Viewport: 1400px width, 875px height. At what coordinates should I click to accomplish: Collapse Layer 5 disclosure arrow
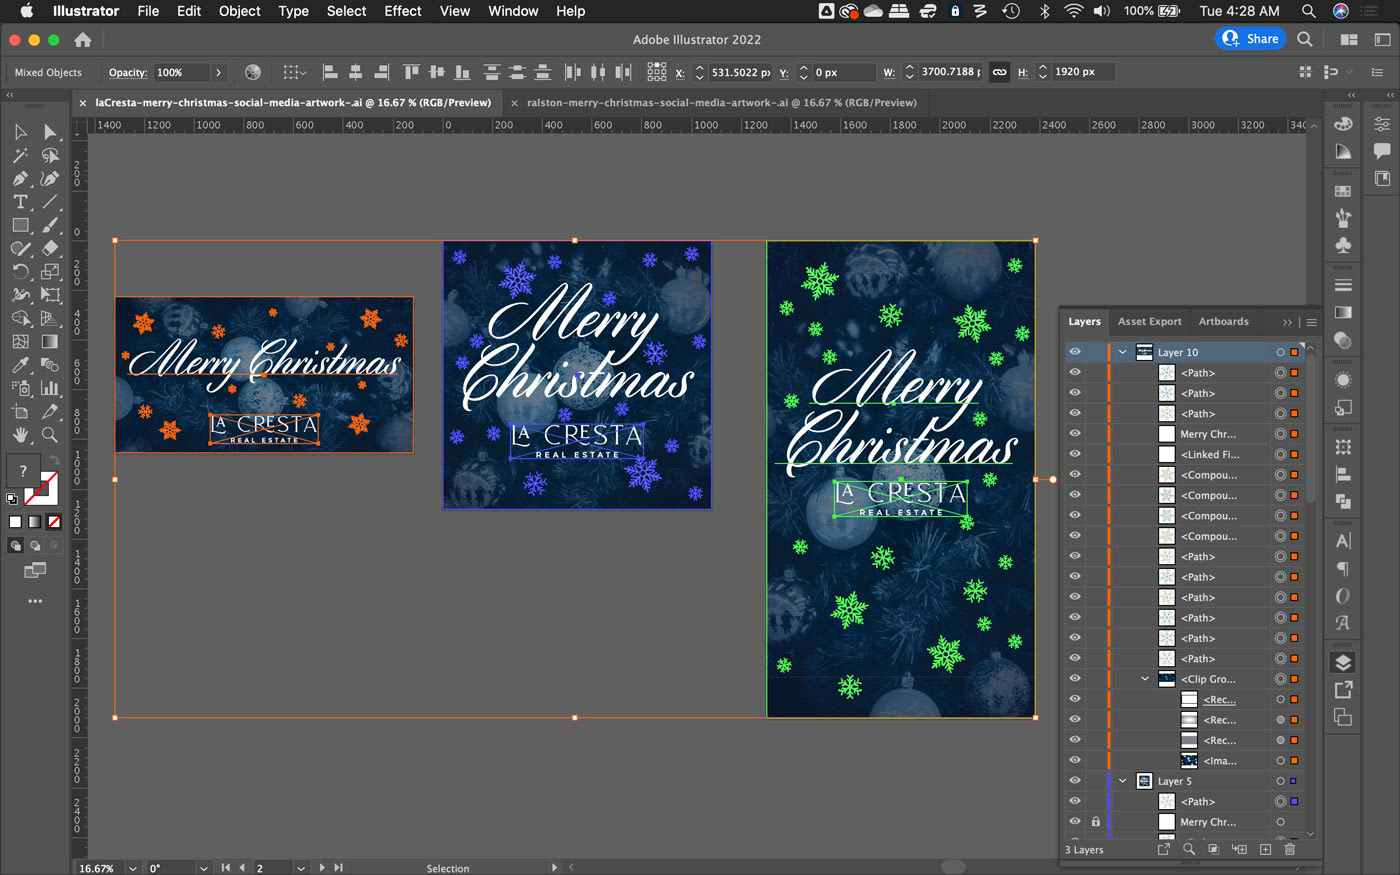[x=1122, y=781]
